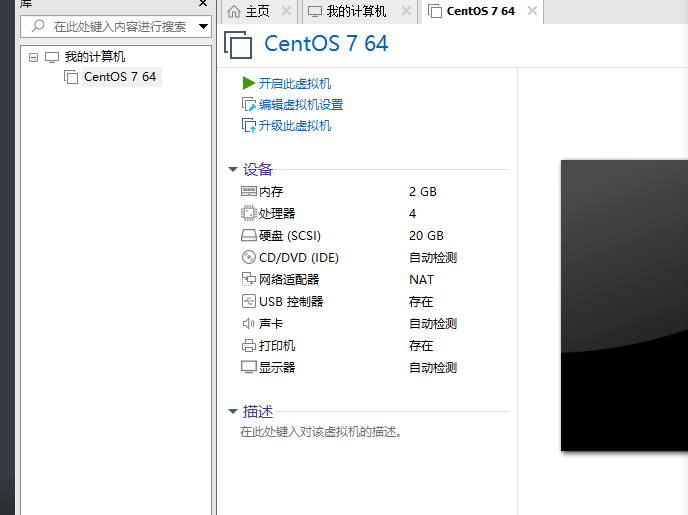The image size is (688, 515).
Task: Click the black VM screen preview thumbnail
Action: tap(624, 305)
